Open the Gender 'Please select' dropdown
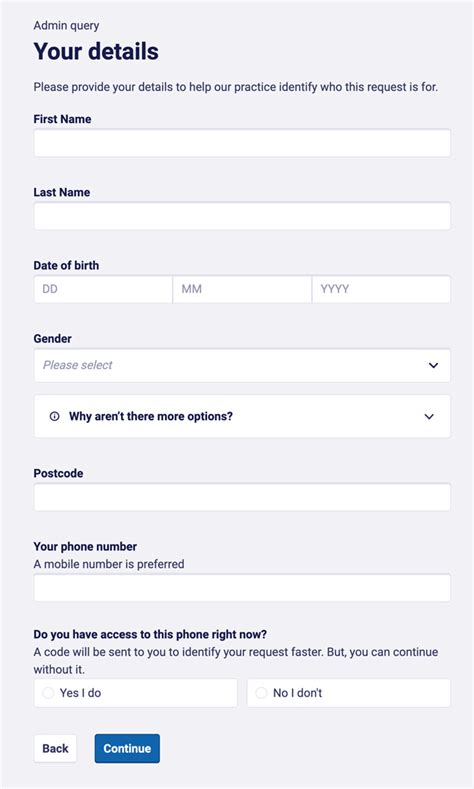The image size is (474, 789). pyautogui.click(x=242, y=365)
